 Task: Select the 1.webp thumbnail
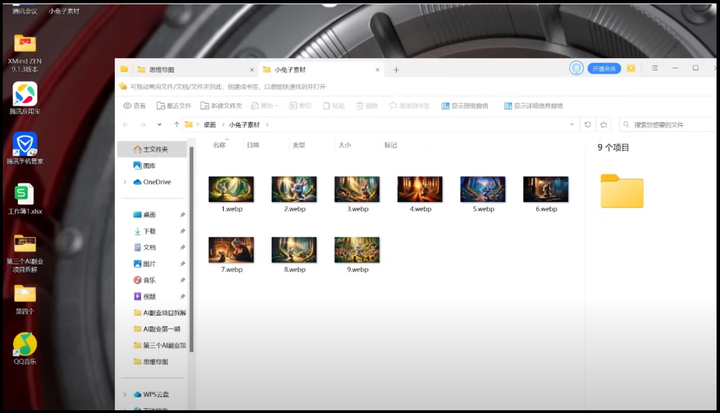pyautogui.click(x=231, y=189)
